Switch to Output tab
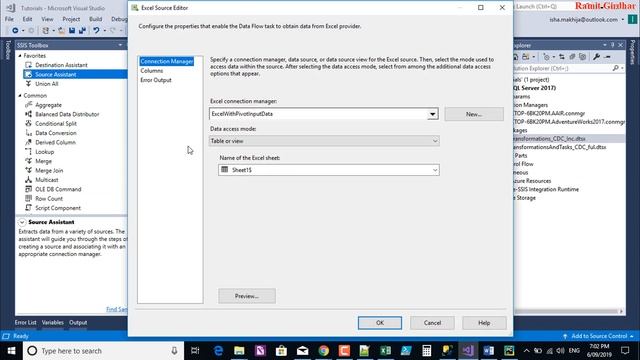640x360 pixels. 78,322
